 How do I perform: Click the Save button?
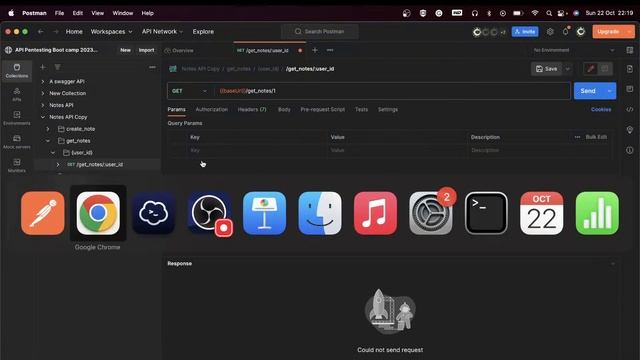point(547,69)
